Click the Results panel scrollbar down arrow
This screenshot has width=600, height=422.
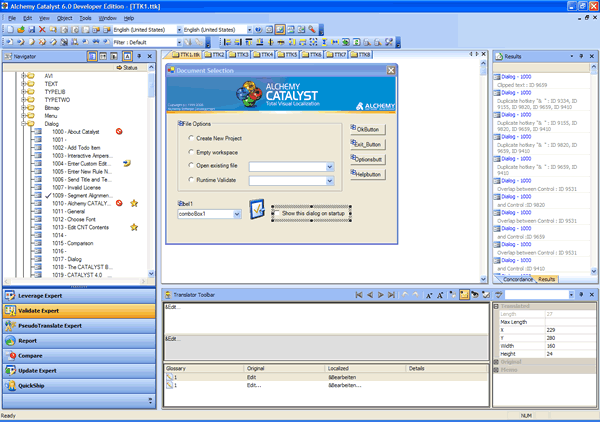593,271
